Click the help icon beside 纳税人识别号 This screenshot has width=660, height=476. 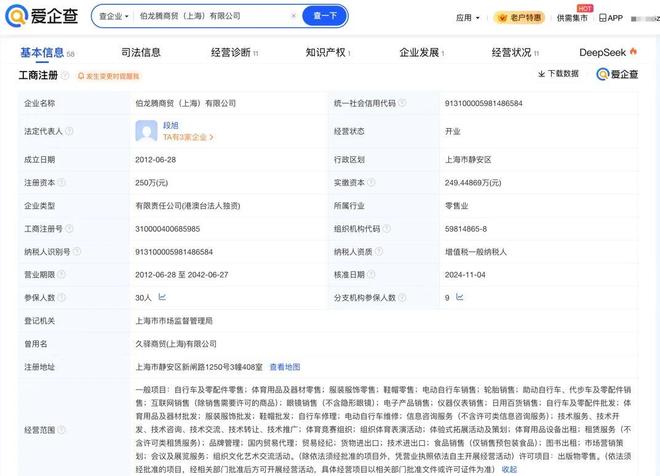[x=77, y=251]
